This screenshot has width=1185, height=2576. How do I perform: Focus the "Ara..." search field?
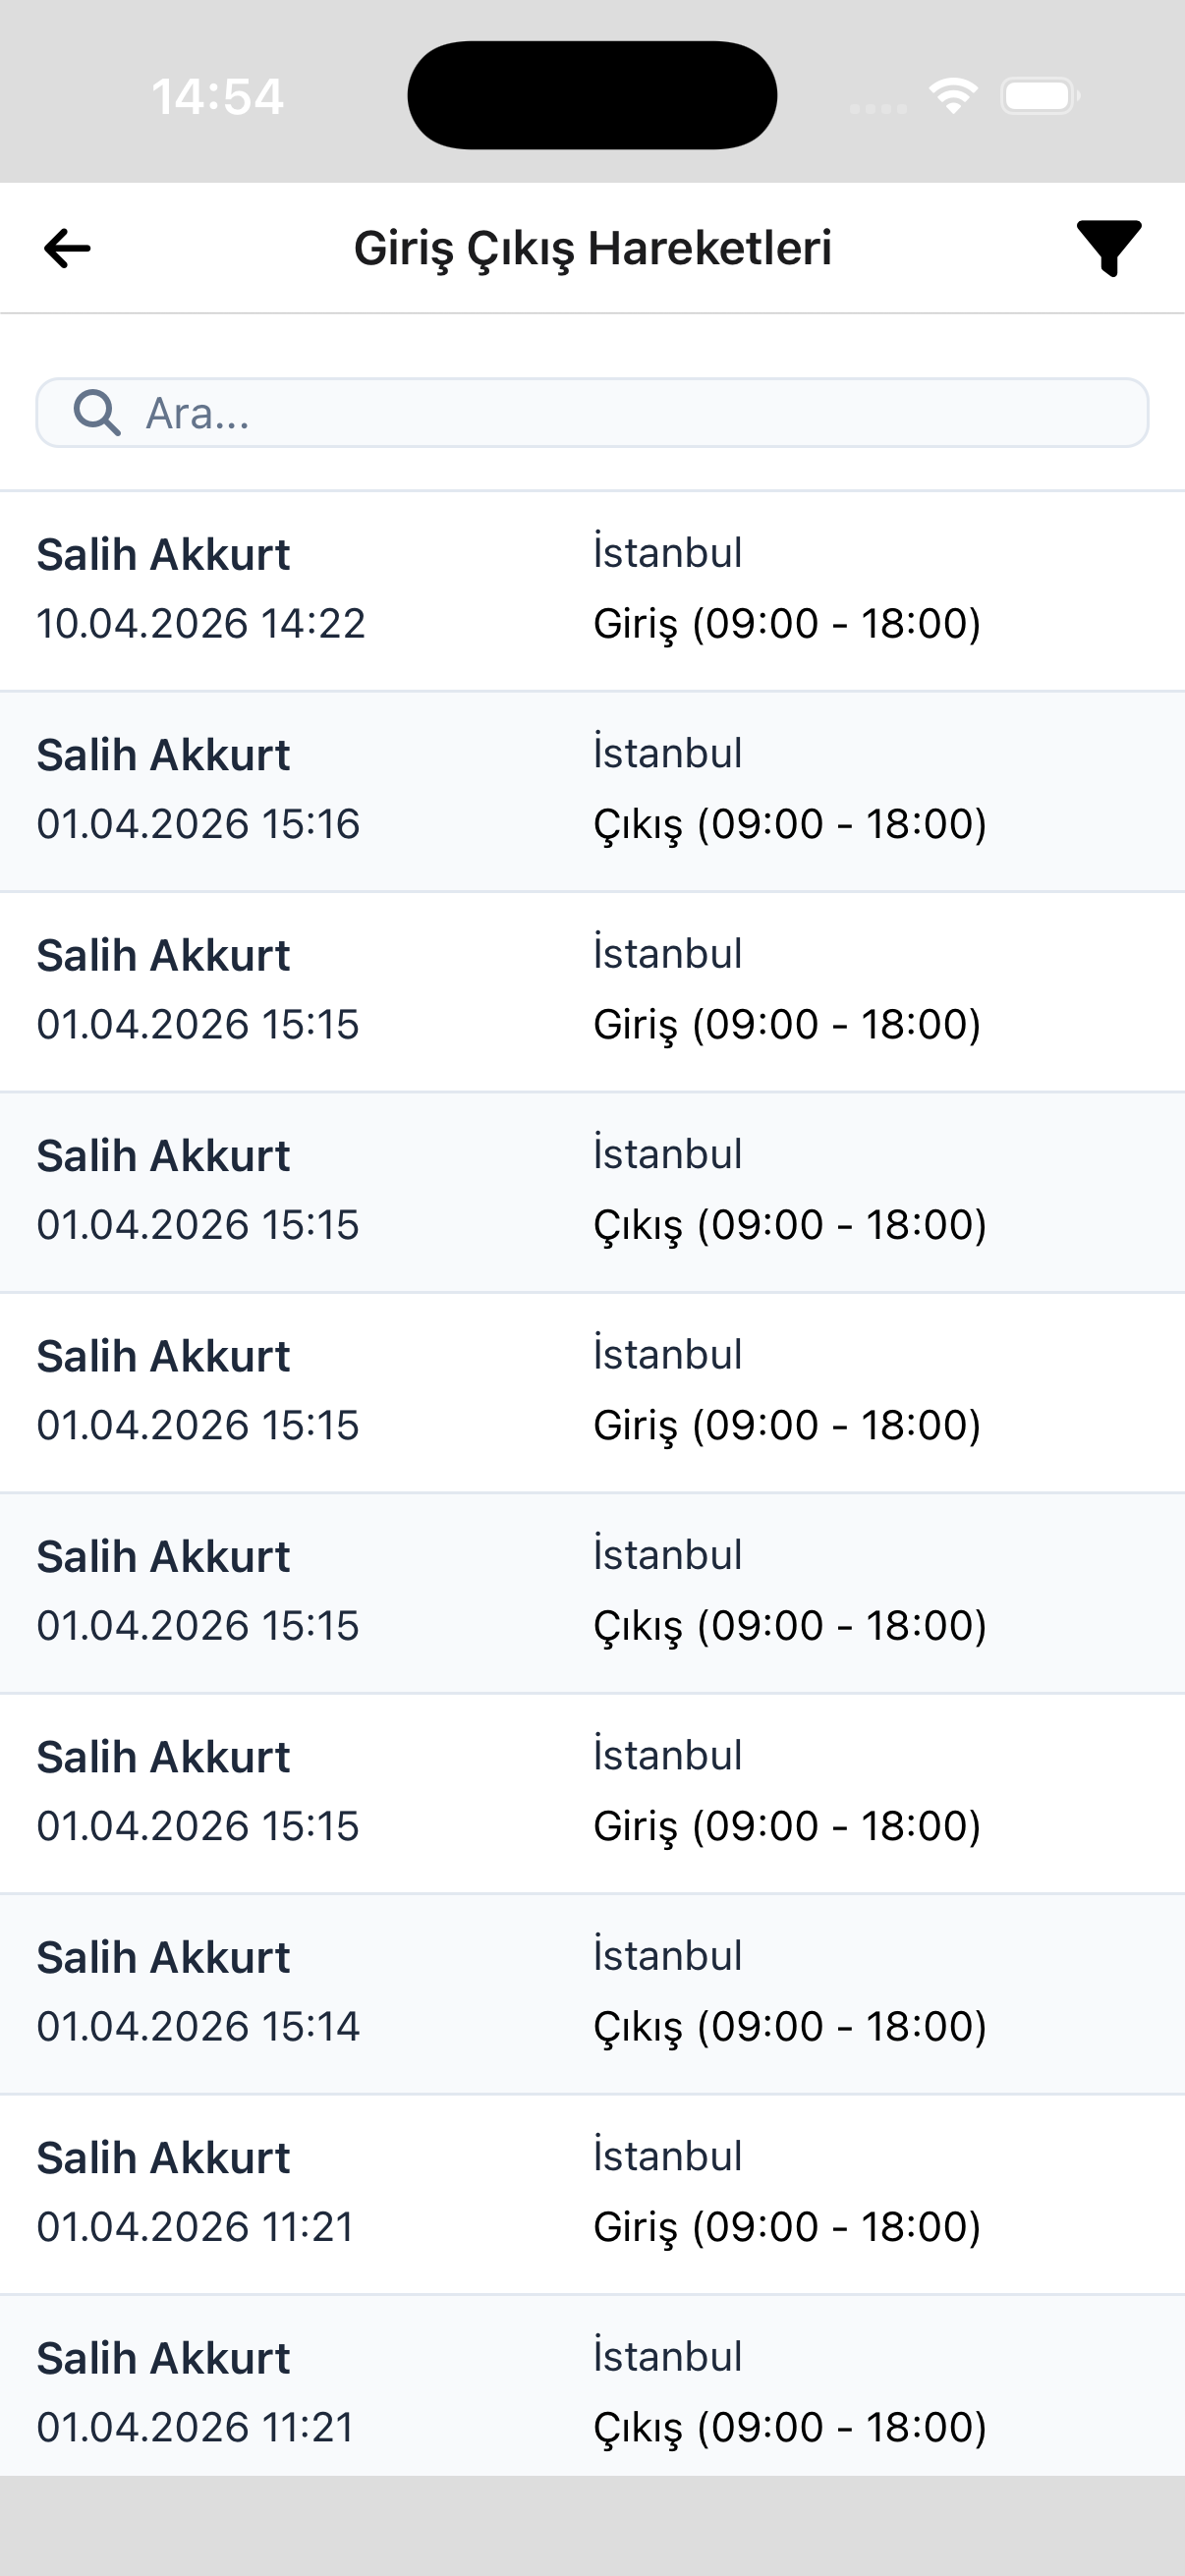640,413
